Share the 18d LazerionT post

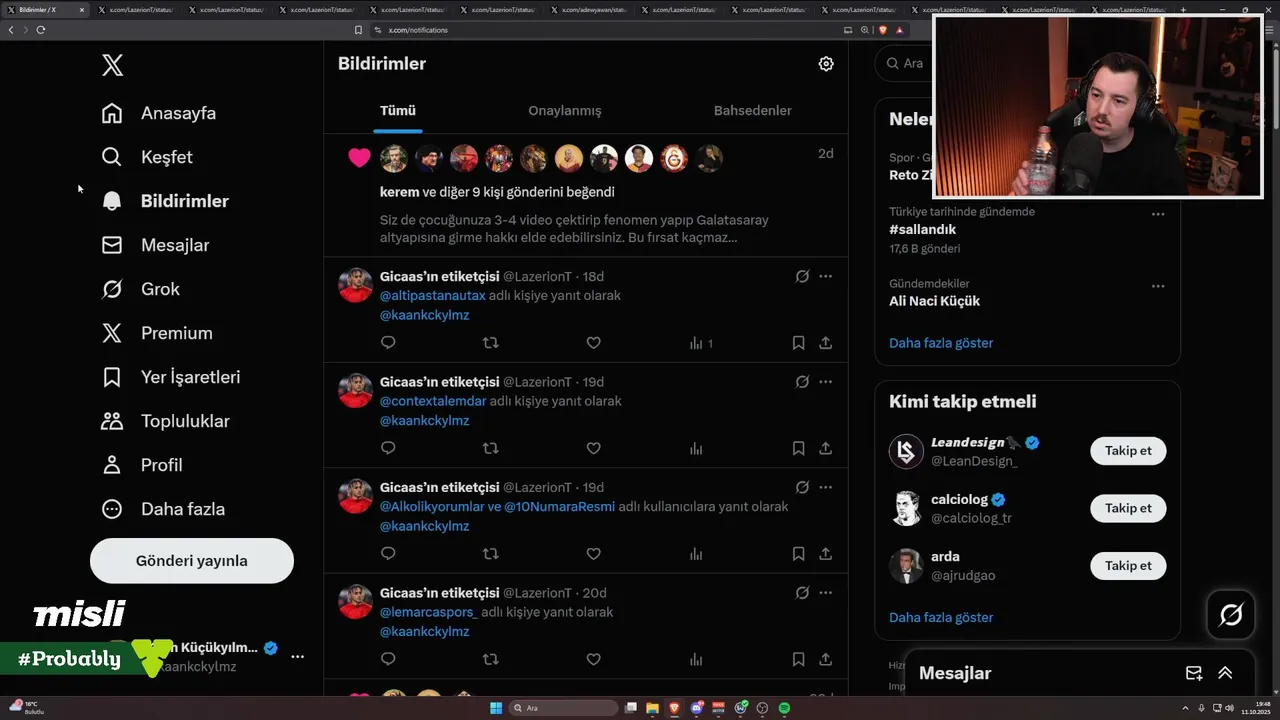click(825, 343)
